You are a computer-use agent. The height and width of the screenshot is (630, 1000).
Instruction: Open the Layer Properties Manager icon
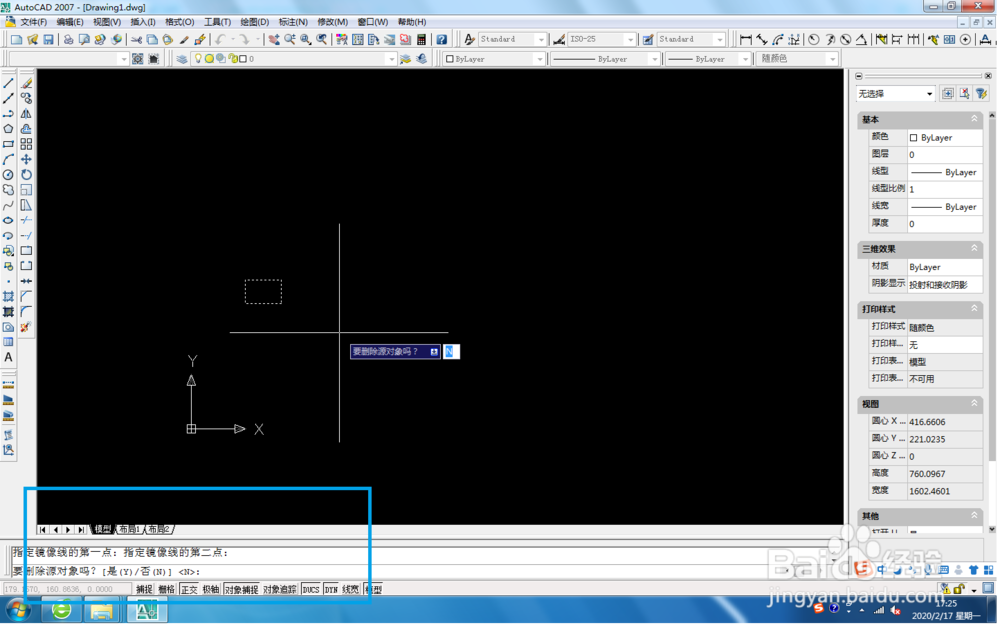point(182,59)
